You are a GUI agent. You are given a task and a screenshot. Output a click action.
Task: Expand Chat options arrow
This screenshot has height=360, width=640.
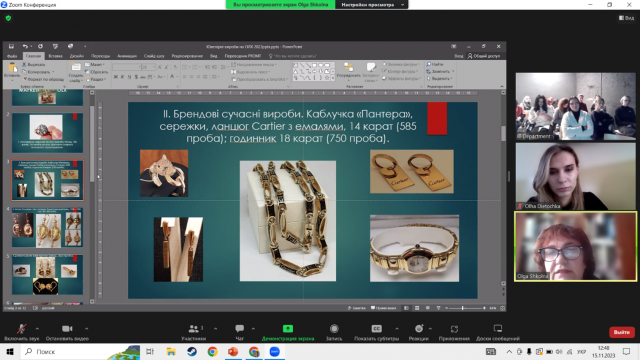pyautogui.click(x=253, y=328)
